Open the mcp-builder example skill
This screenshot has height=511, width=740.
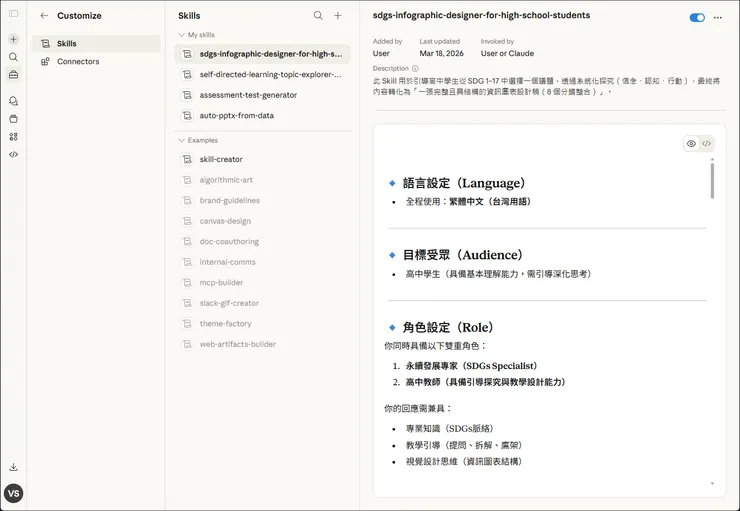coord(262,283)
